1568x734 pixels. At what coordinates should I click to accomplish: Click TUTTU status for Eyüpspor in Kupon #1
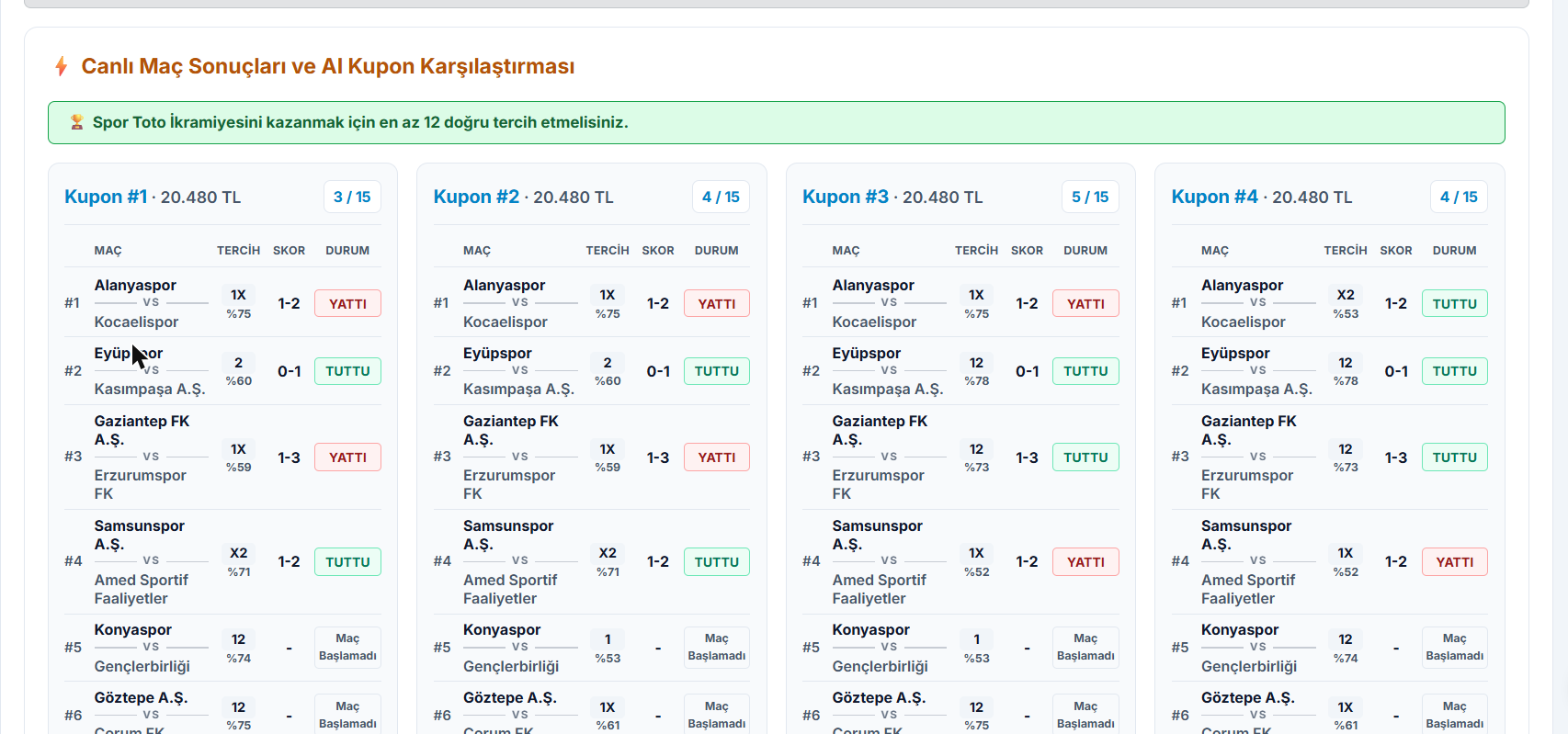tap(348, 371)
